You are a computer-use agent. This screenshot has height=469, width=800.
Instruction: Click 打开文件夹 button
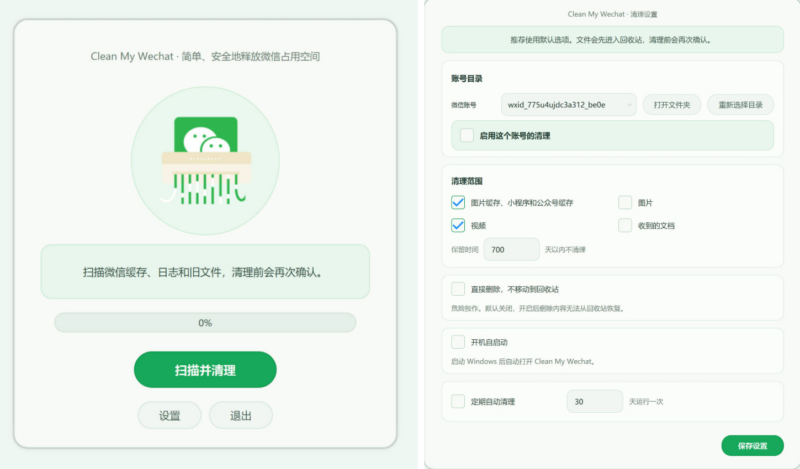click(x=671, y=105)
